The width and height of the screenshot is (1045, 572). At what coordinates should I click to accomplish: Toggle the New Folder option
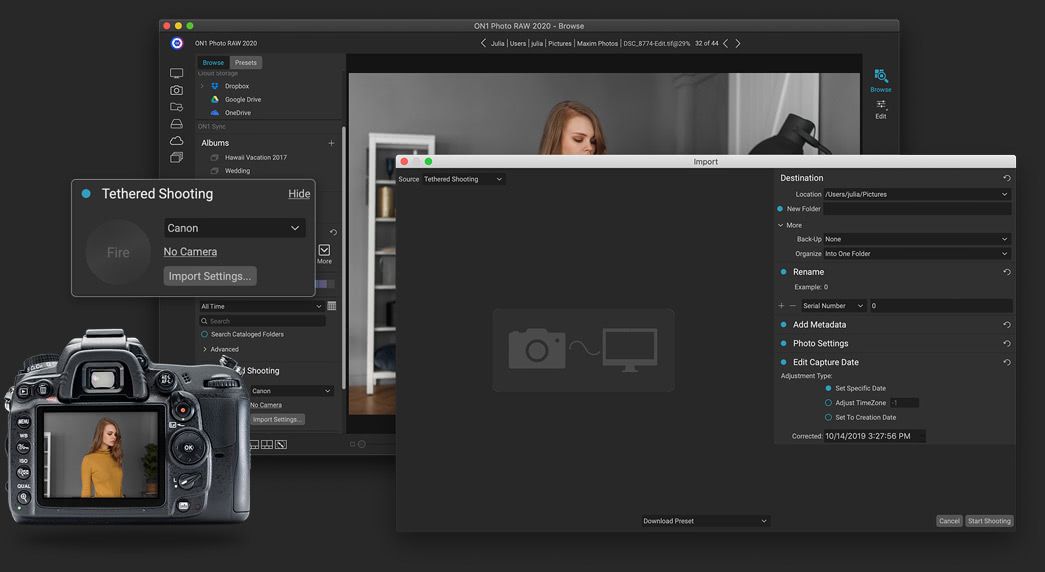coord(780,209)
